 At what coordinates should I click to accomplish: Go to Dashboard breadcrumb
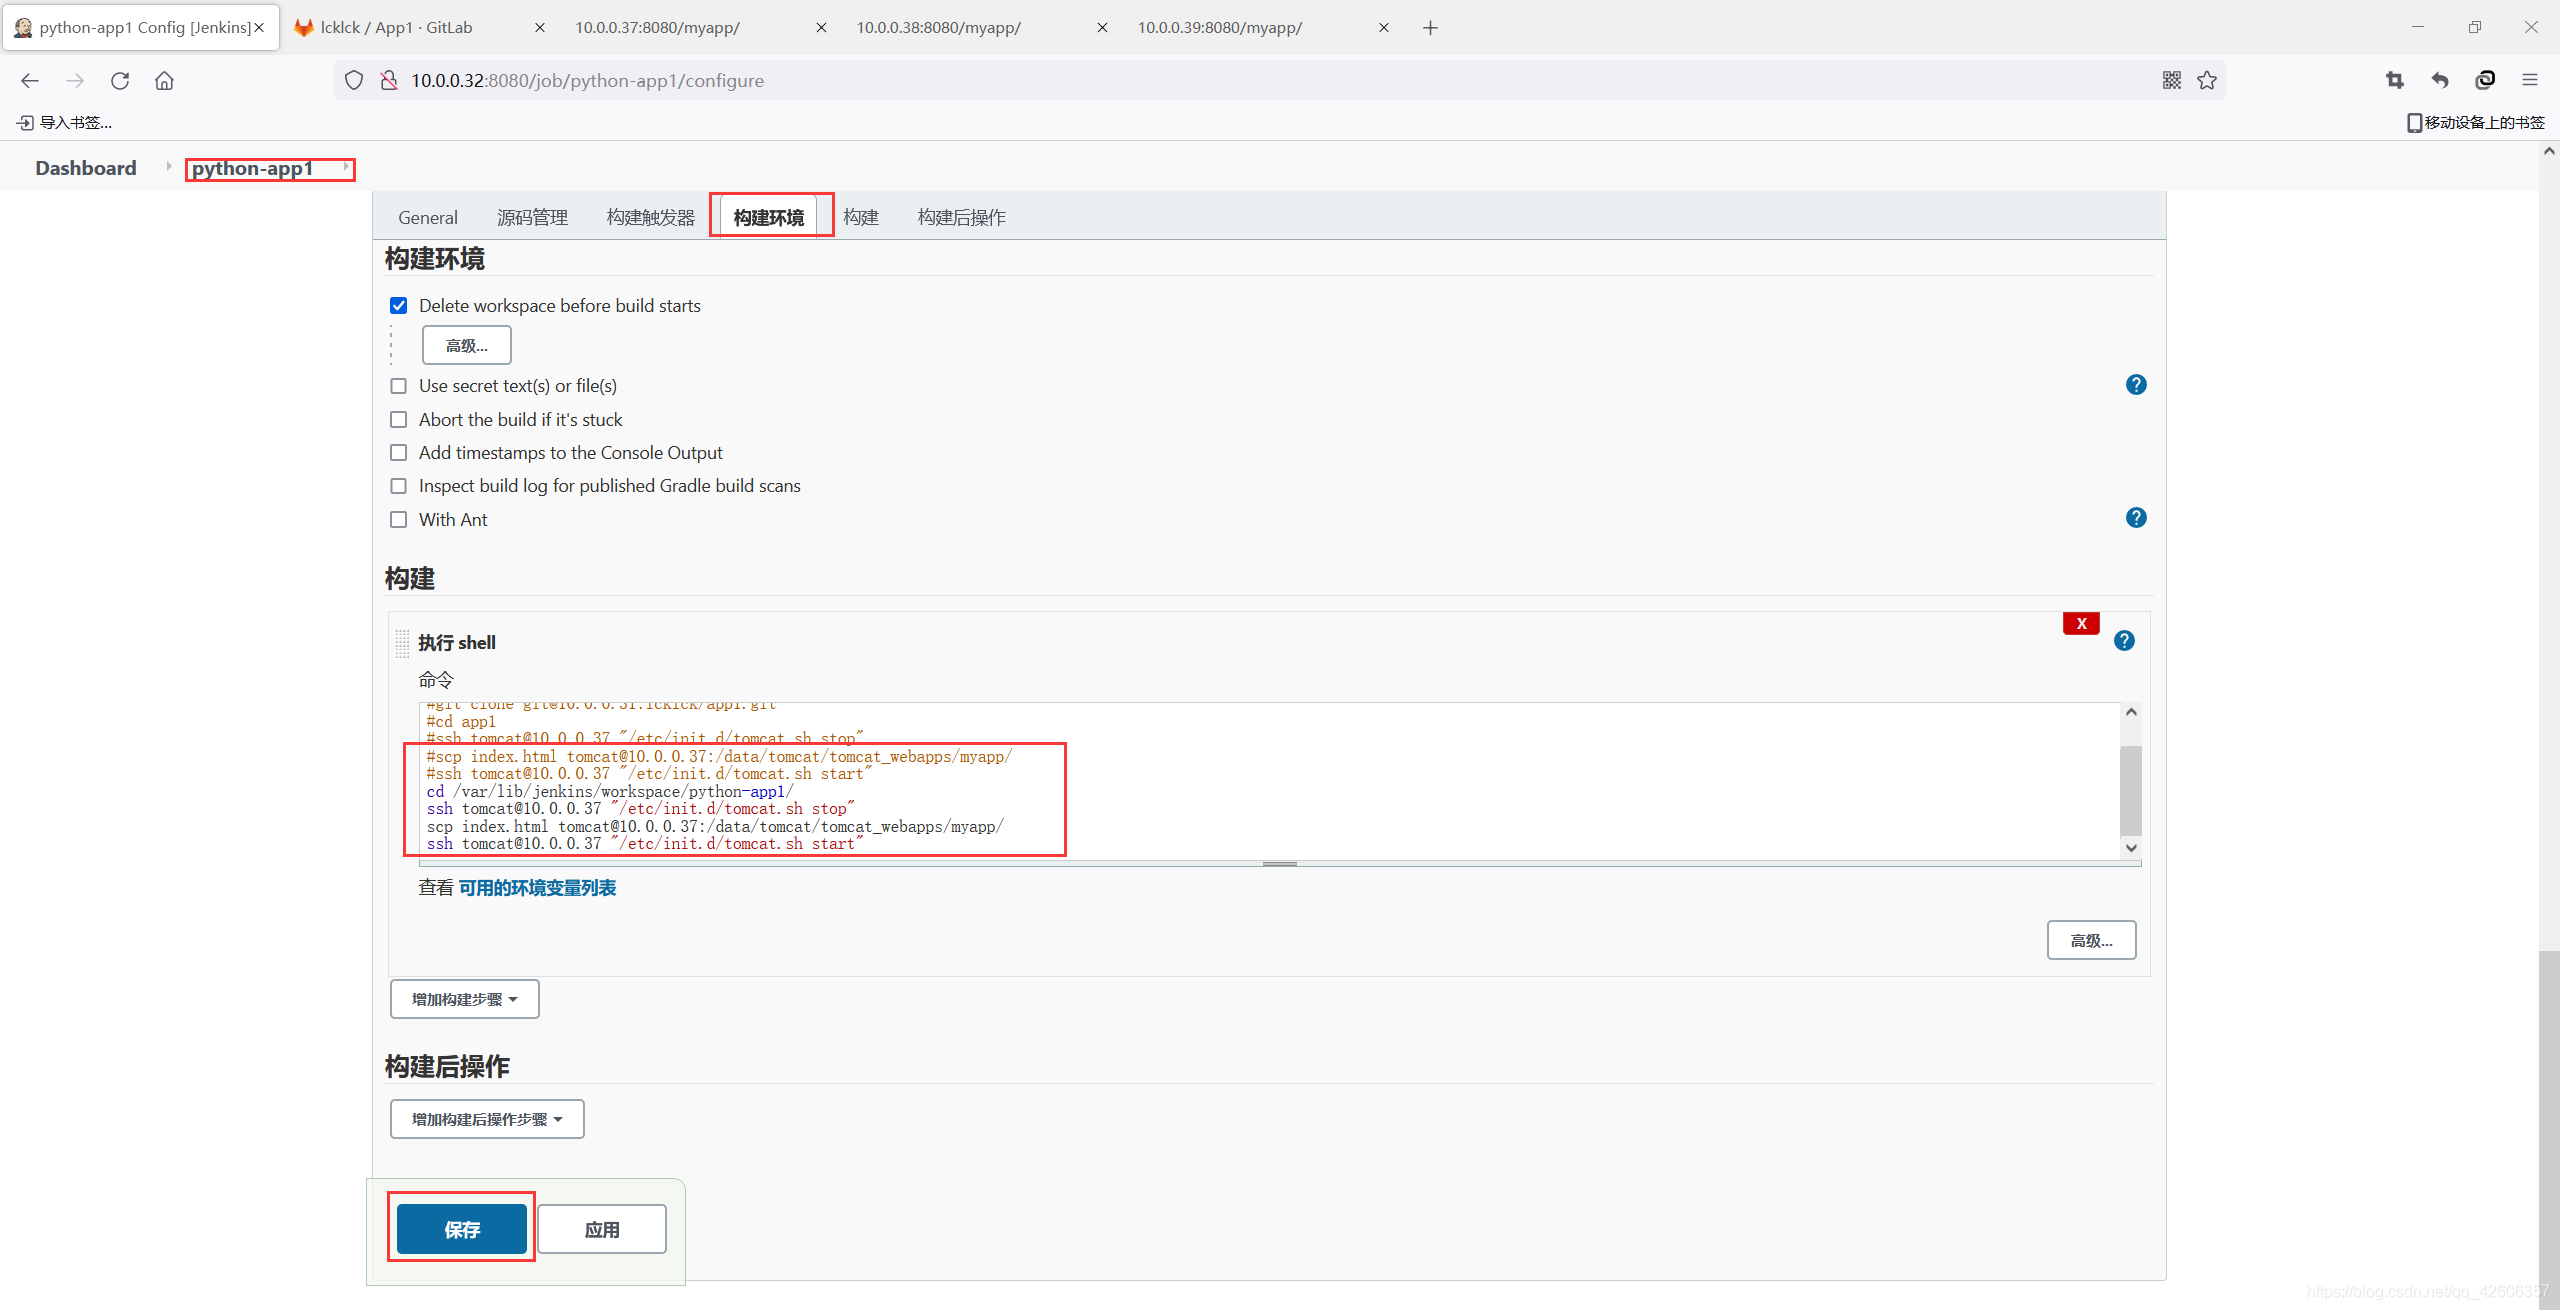tap(86, 168)
